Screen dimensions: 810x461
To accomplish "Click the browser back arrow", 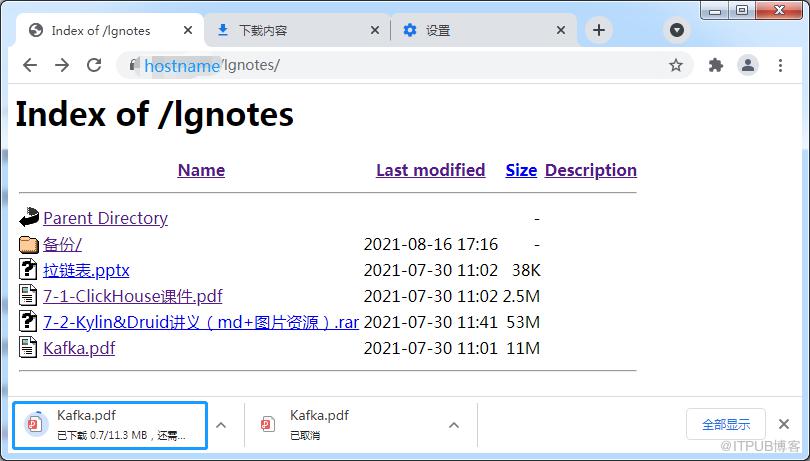I will tap(30, 65).
